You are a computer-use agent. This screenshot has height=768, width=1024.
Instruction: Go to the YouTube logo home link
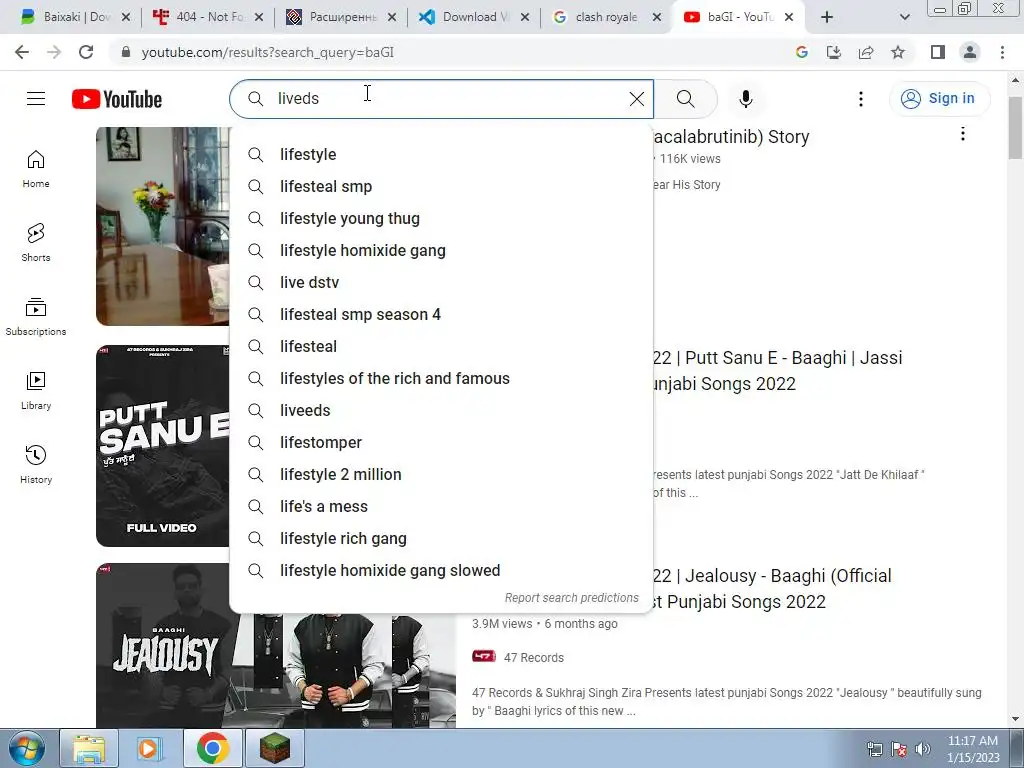coord(117,99)
